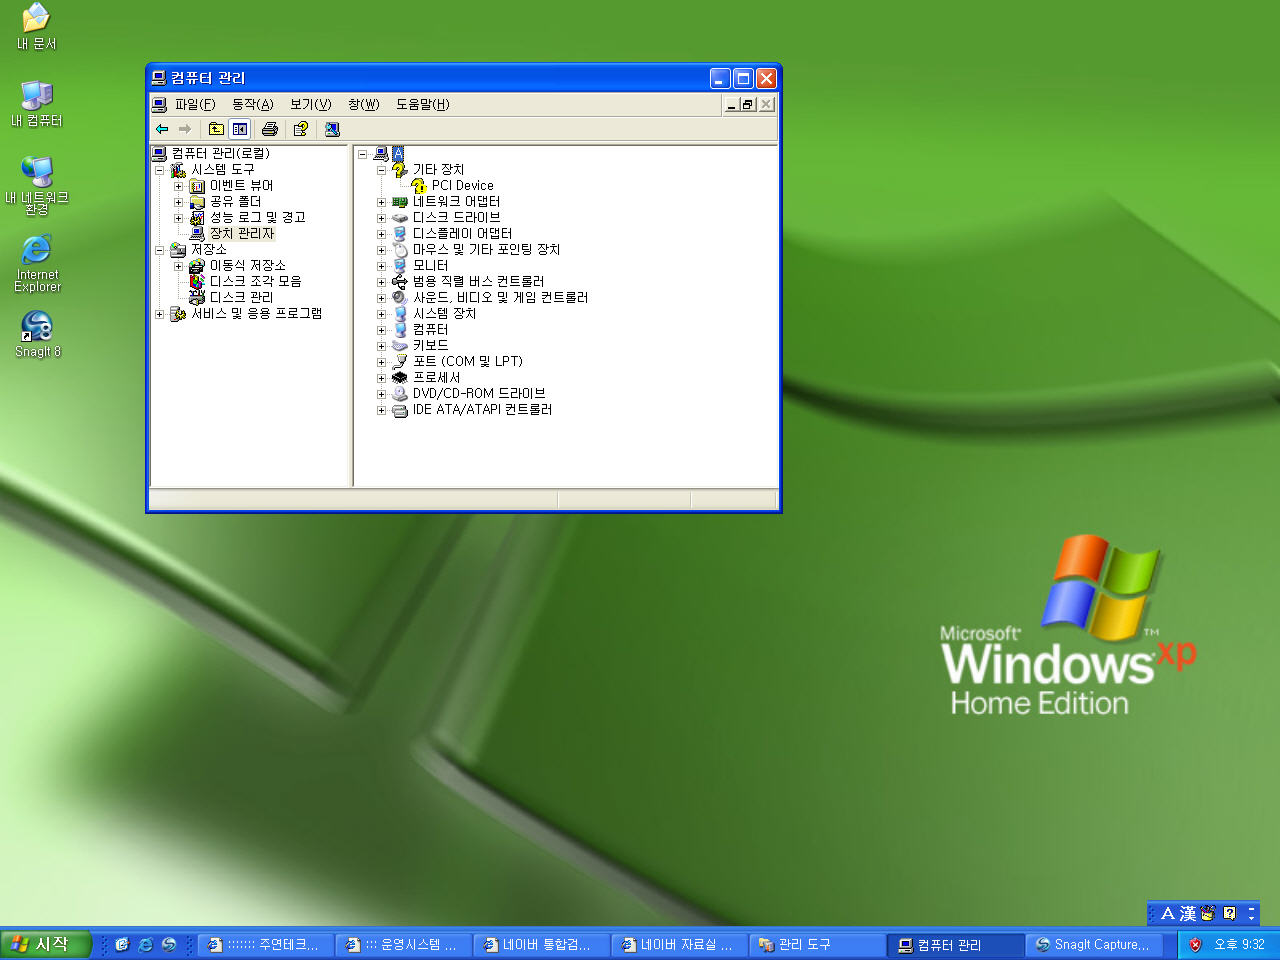This screenshot has width=1280, height=960.
Task: Expand 마우스 및 기타 포인팅 장치
Action: 381,250
